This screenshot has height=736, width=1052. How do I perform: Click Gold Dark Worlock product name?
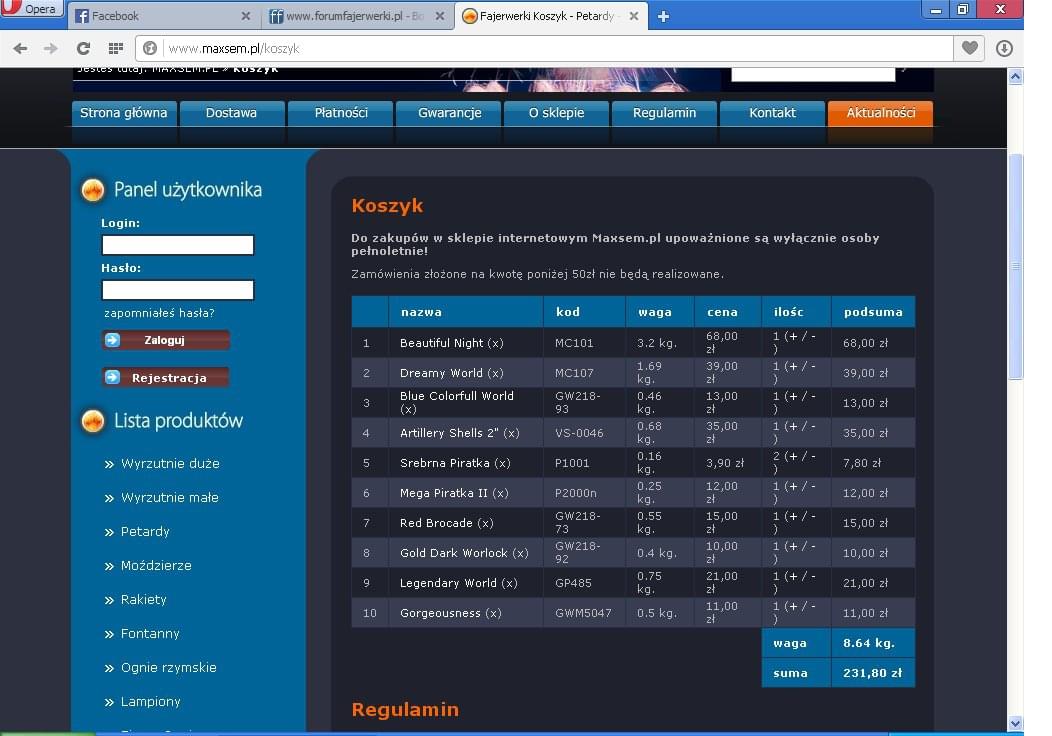454,553
